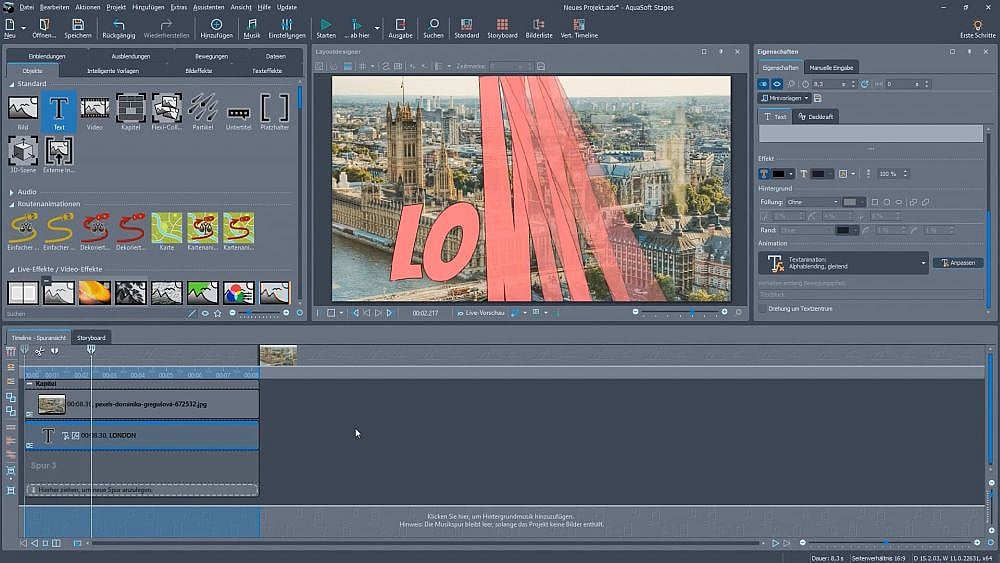Toggle the eye visibility icon in Eigenschaften

[777, 84]
